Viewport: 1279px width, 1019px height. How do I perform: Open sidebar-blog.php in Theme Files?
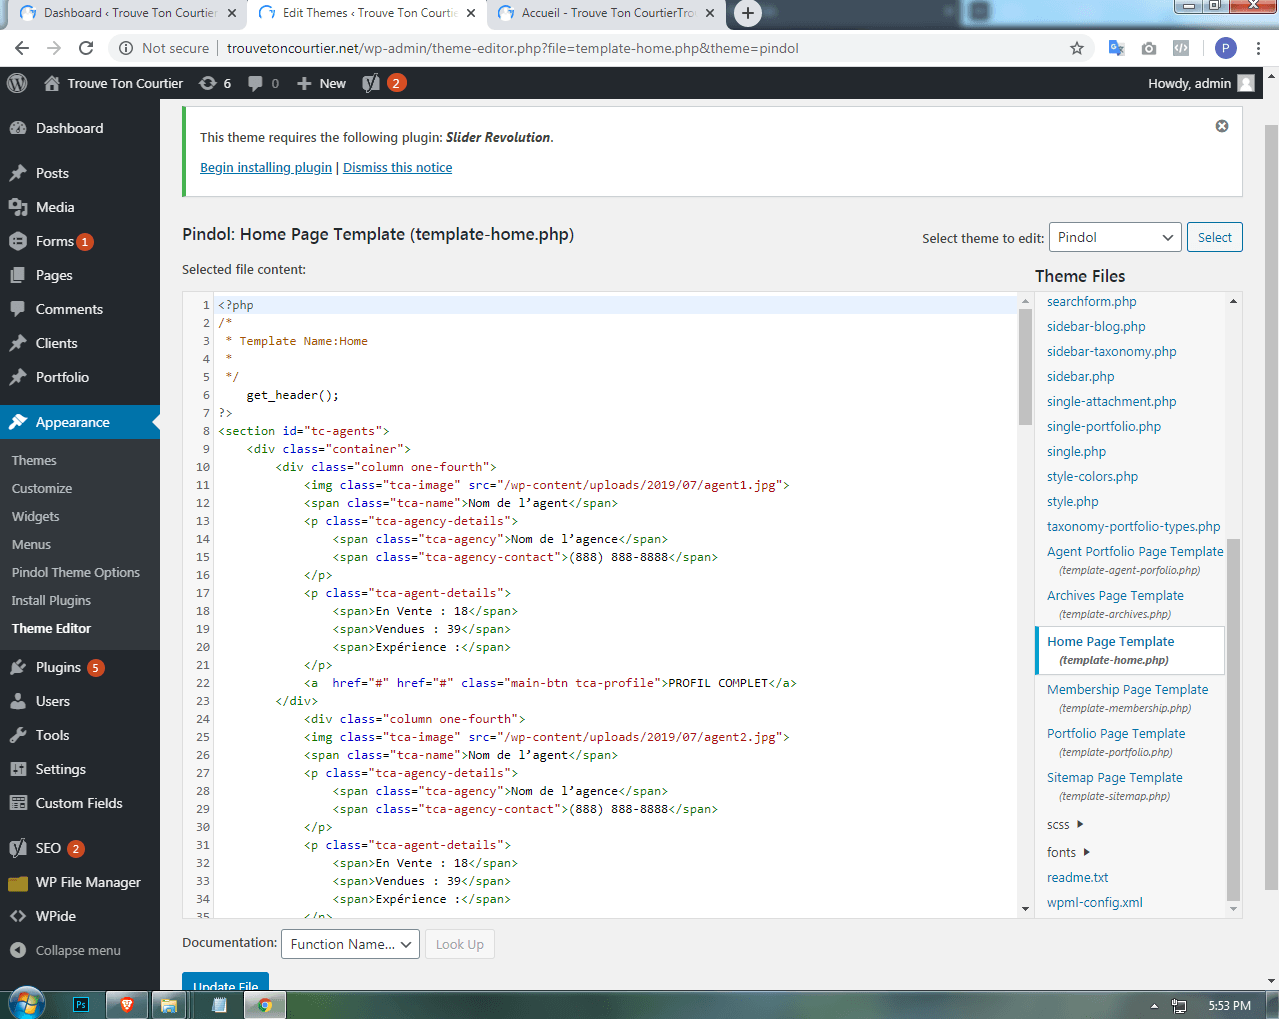[1096, 326]
